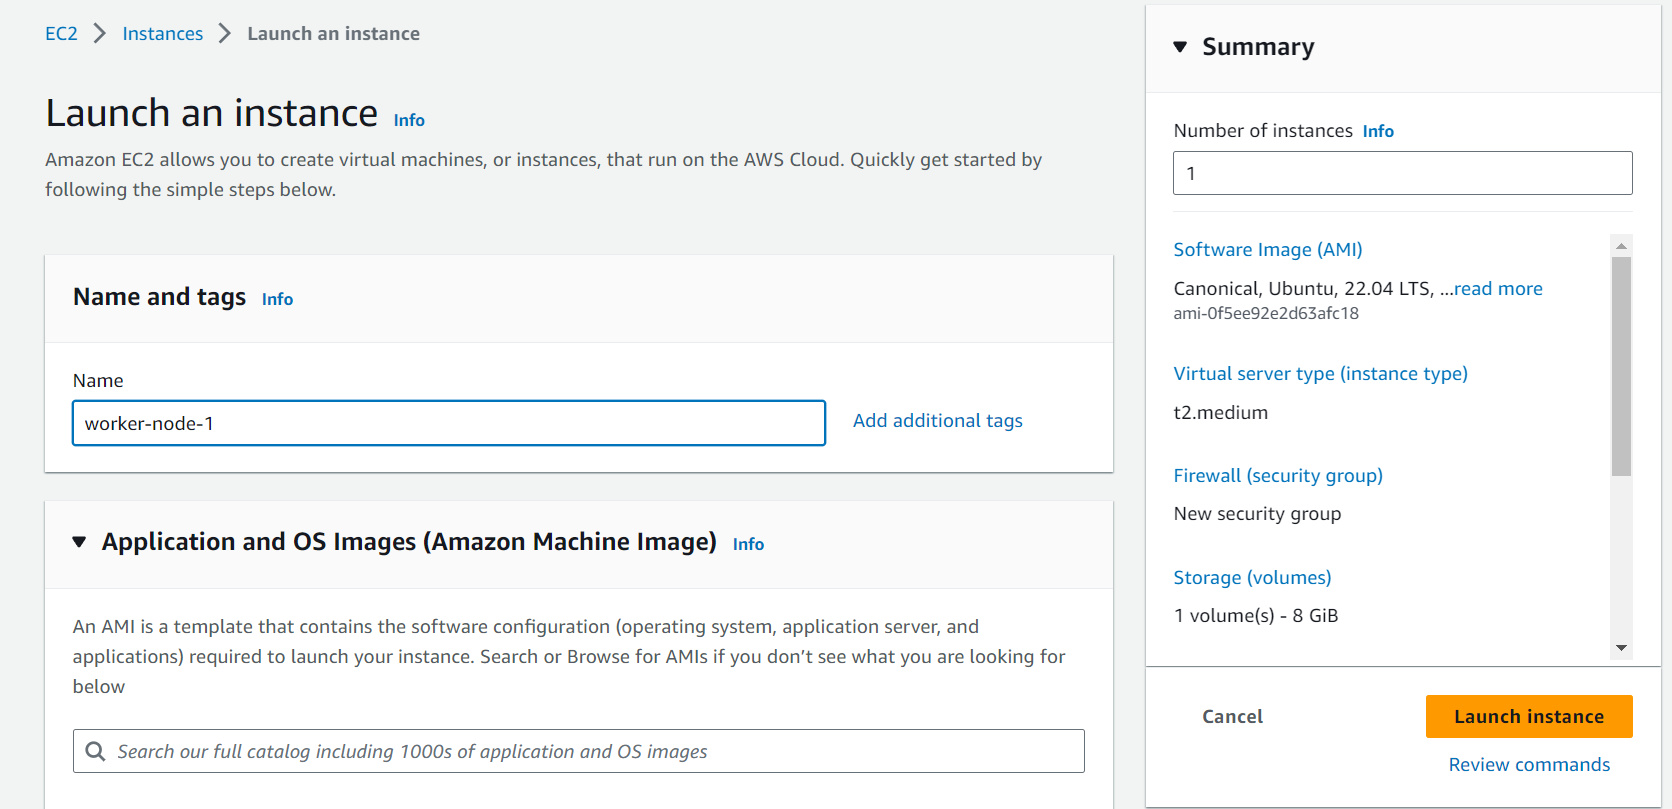Image resolution: width=1672 pixels, height=809 pixels.
Task: Click the search magnifier icon in AMI catalog
Action: point(95,751)
